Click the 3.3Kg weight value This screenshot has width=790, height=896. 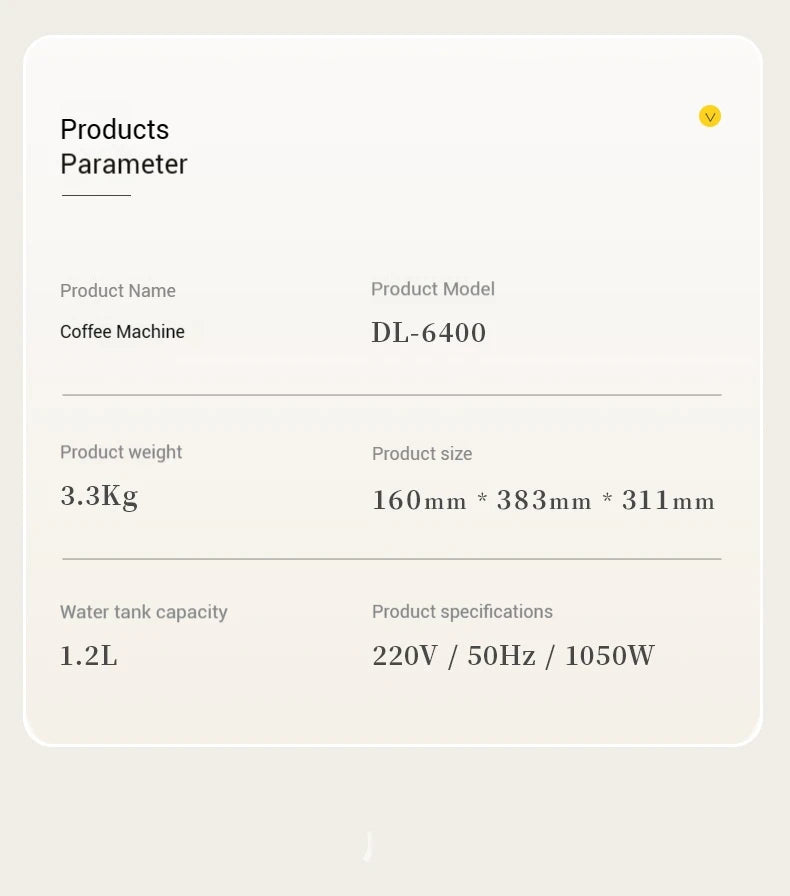pyautogui.click(x=99, y=496)
